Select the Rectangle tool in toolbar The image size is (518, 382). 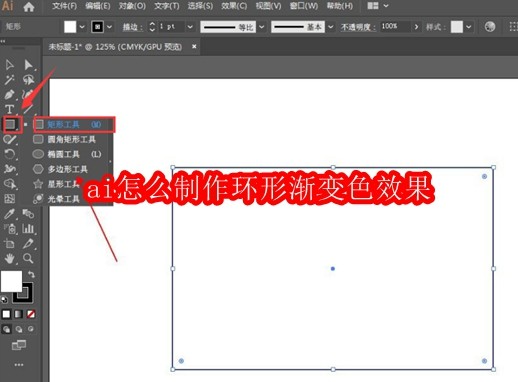click(10, 124)
